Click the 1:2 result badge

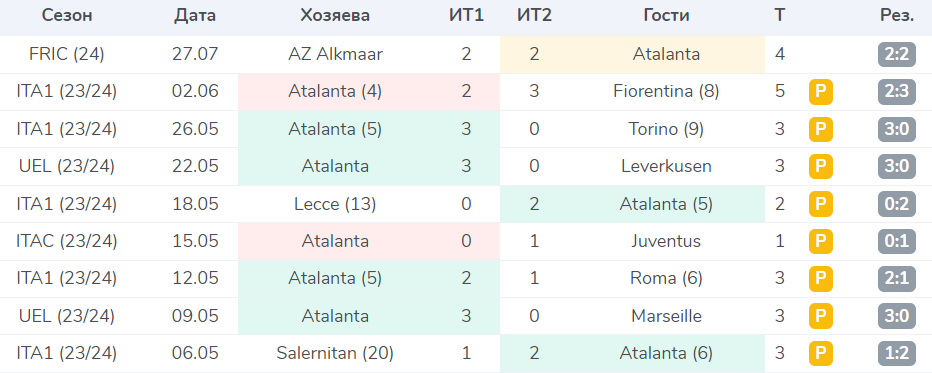(x=897, y=353)
